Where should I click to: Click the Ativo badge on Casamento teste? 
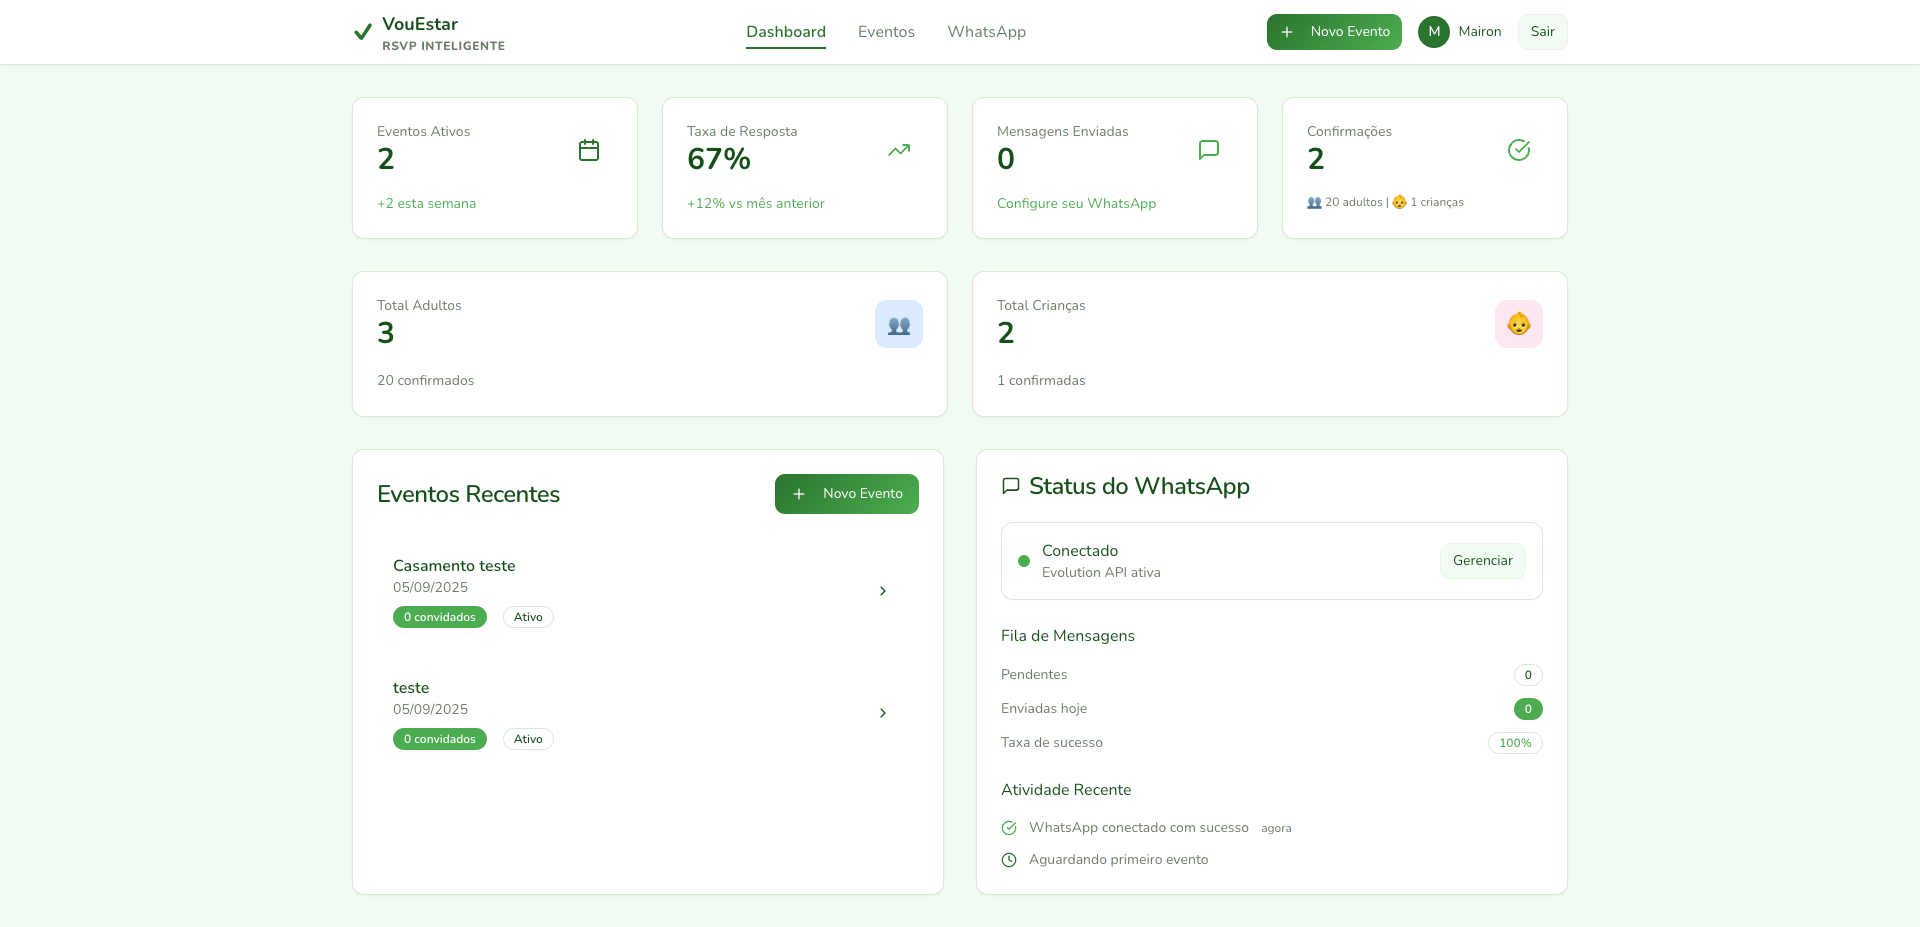tap(528, 617)
